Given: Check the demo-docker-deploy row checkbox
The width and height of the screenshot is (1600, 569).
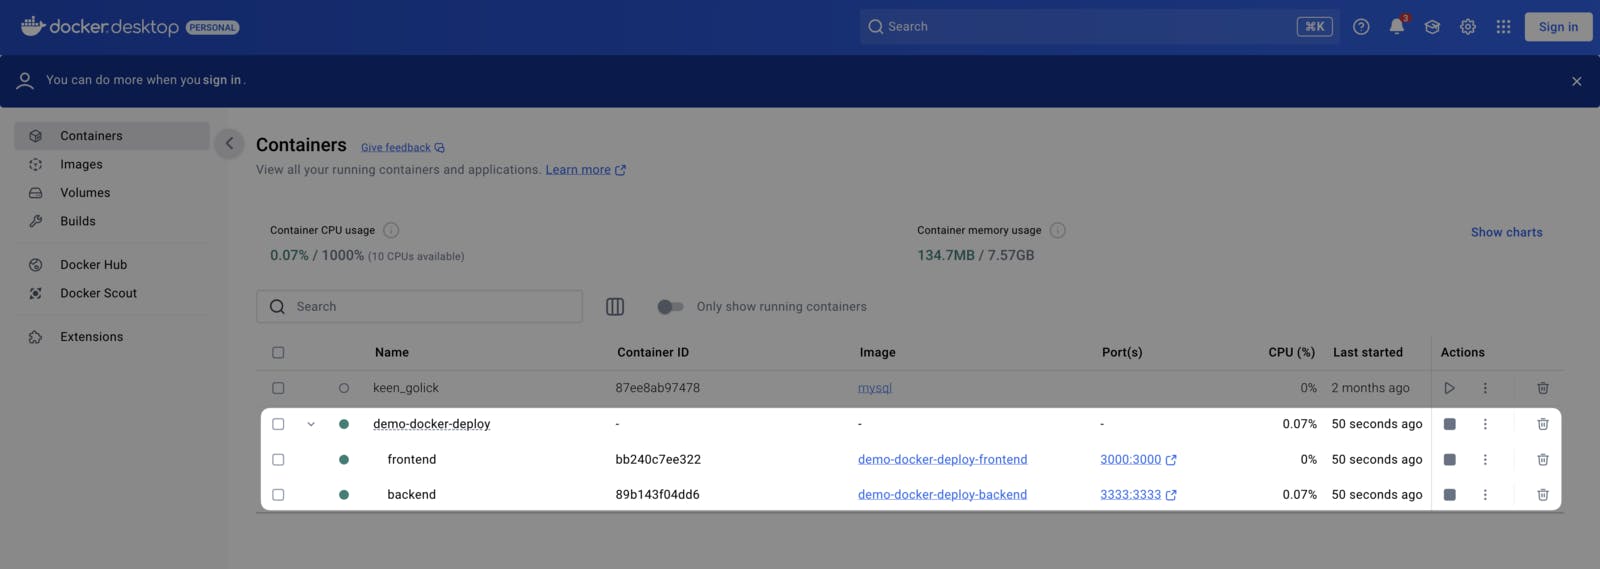Looking at the screenshot, I should (278, 424).
